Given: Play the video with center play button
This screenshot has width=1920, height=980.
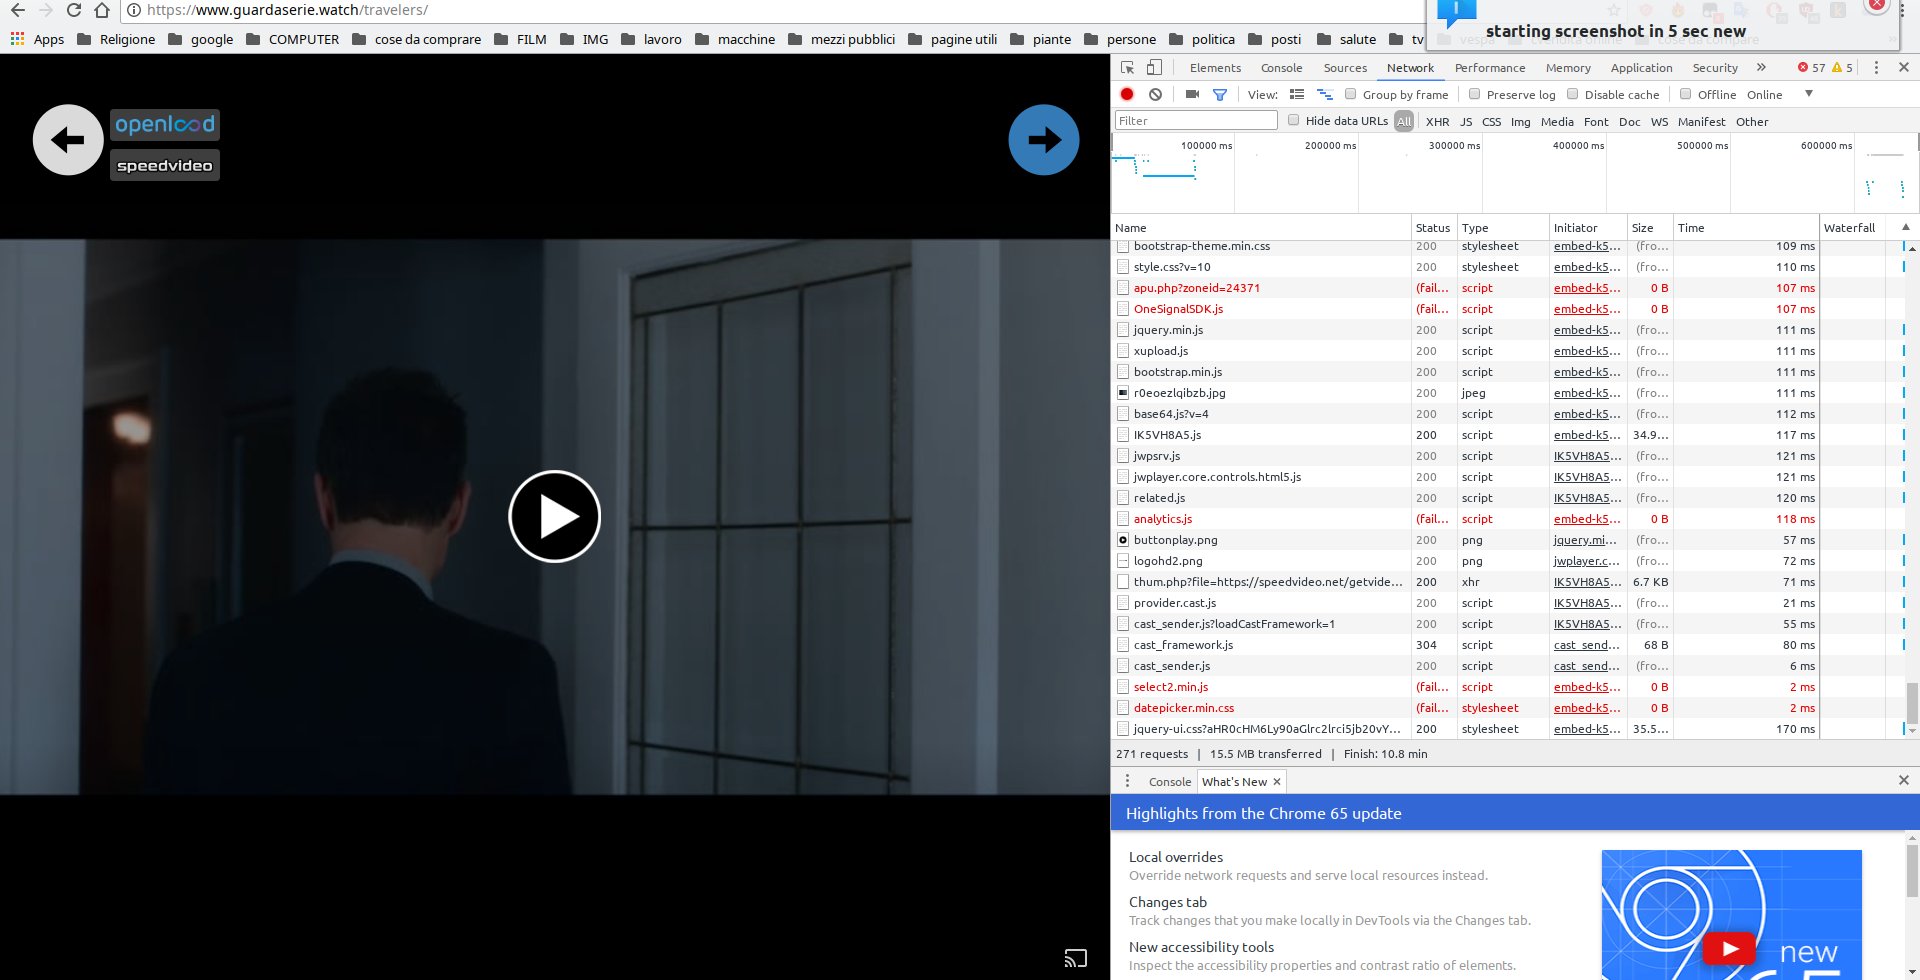Looking at the screenshot, I should [x=555, y=516].
